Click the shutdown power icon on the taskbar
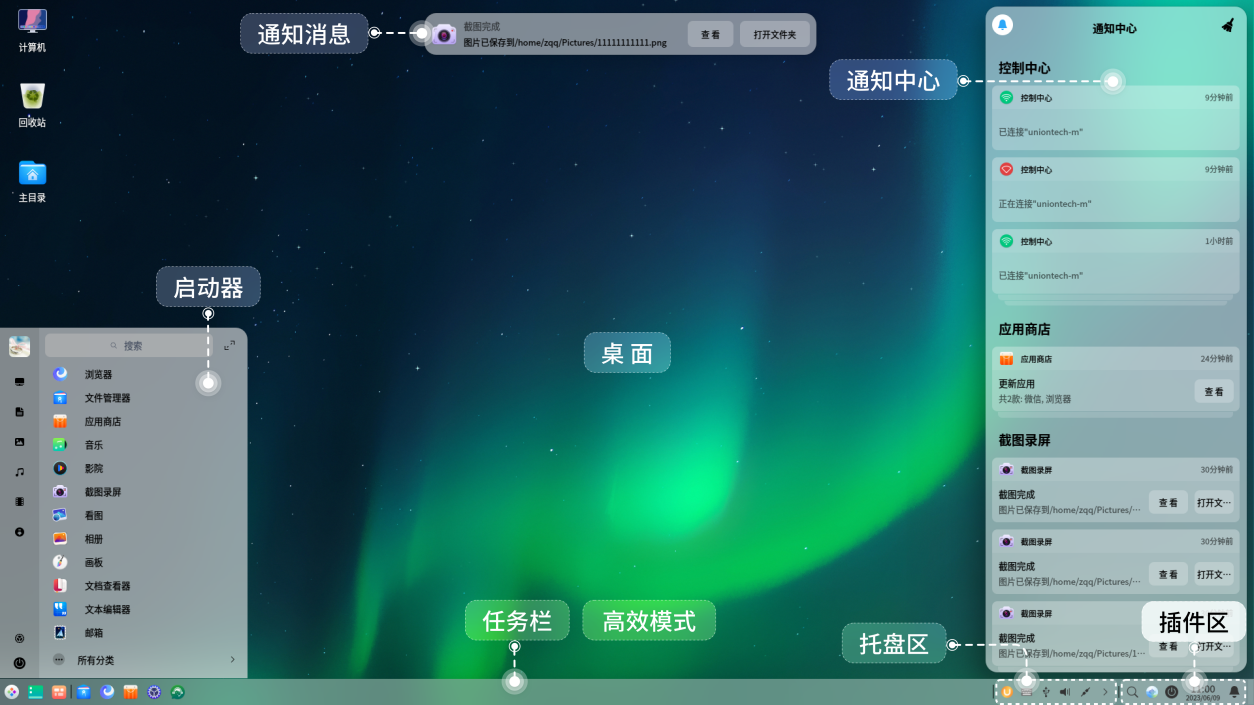 point(1172,692)
